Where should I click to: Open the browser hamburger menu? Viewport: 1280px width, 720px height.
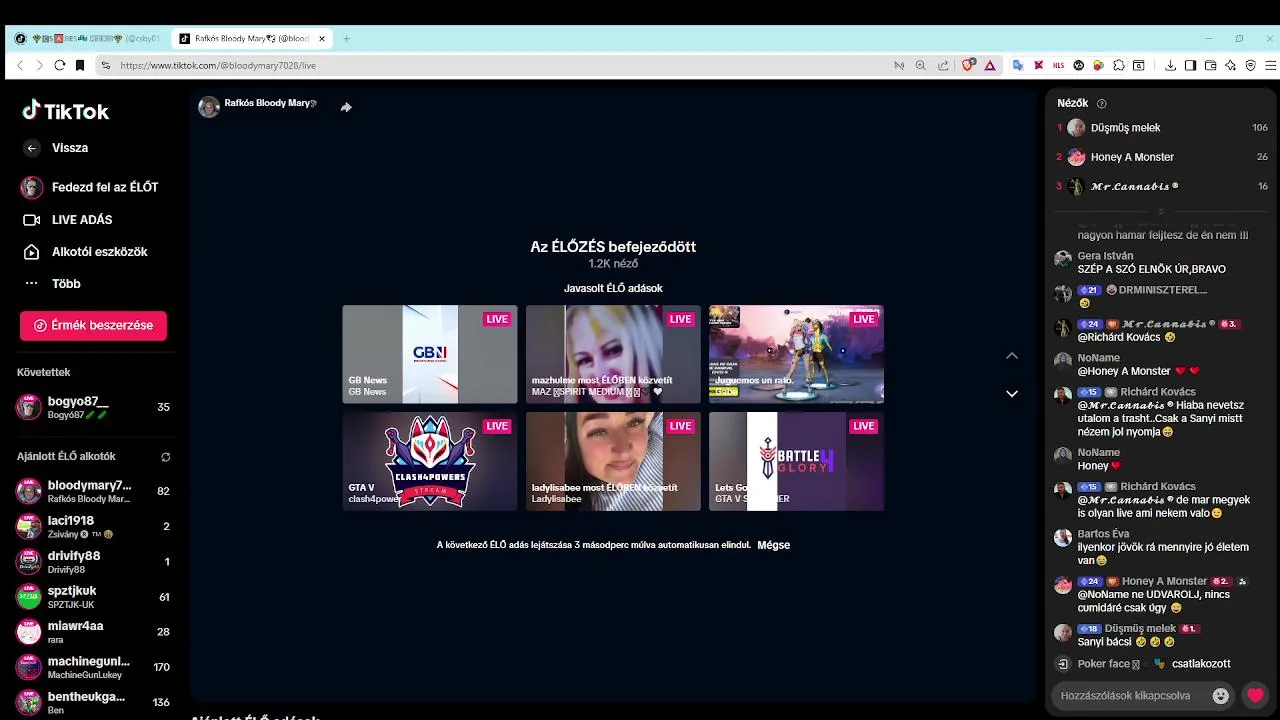(x=1271, y=65)
